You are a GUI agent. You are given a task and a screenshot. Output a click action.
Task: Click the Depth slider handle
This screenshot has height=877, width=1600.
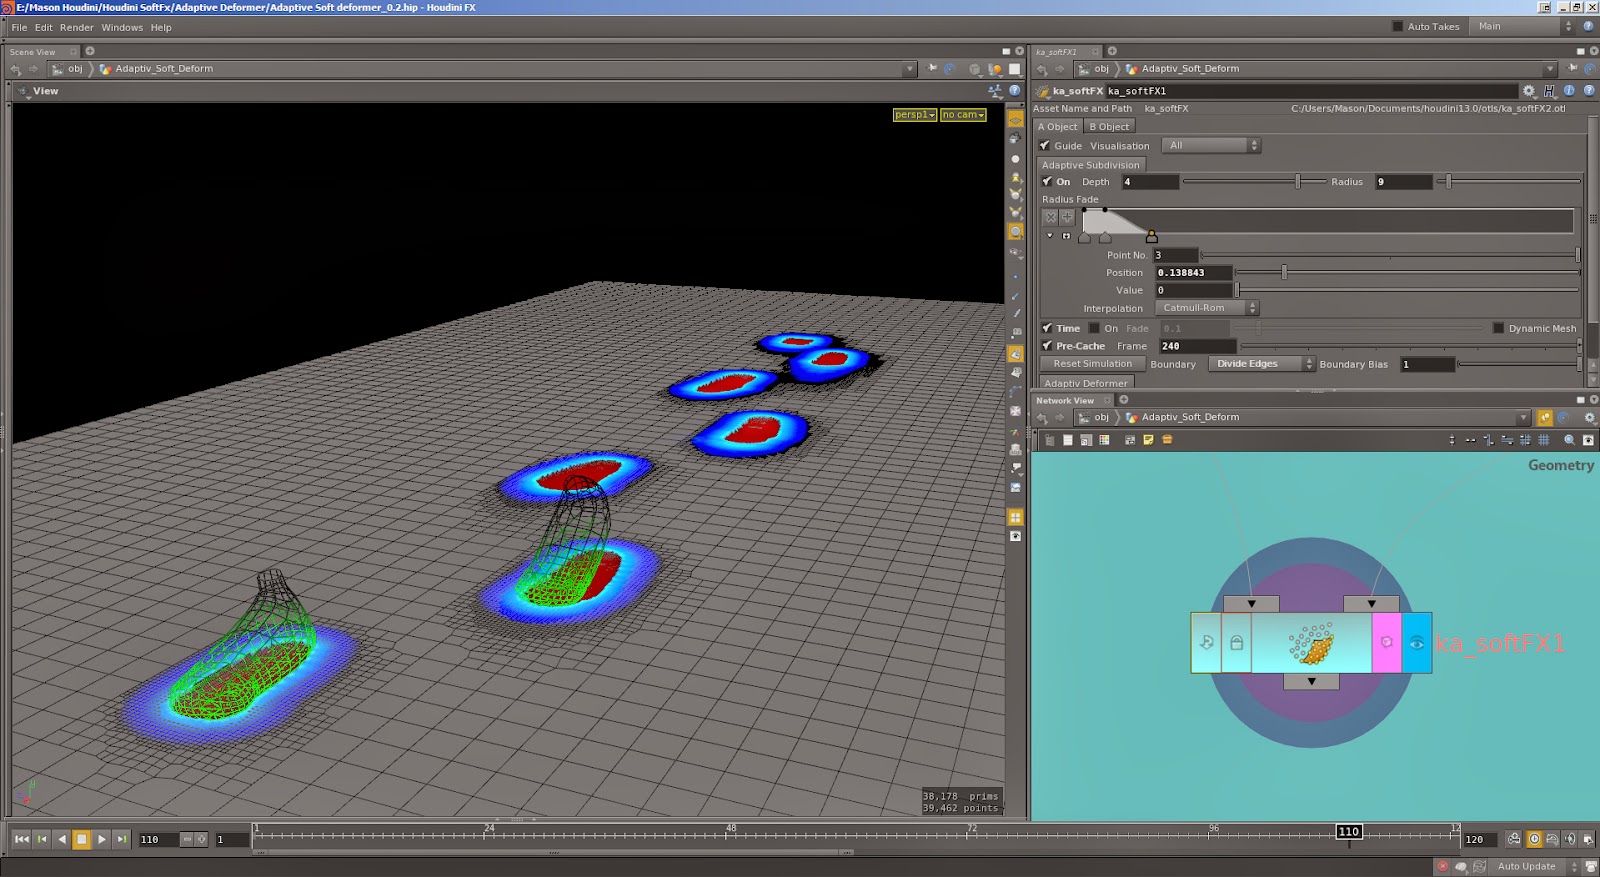coord(1298,182)
